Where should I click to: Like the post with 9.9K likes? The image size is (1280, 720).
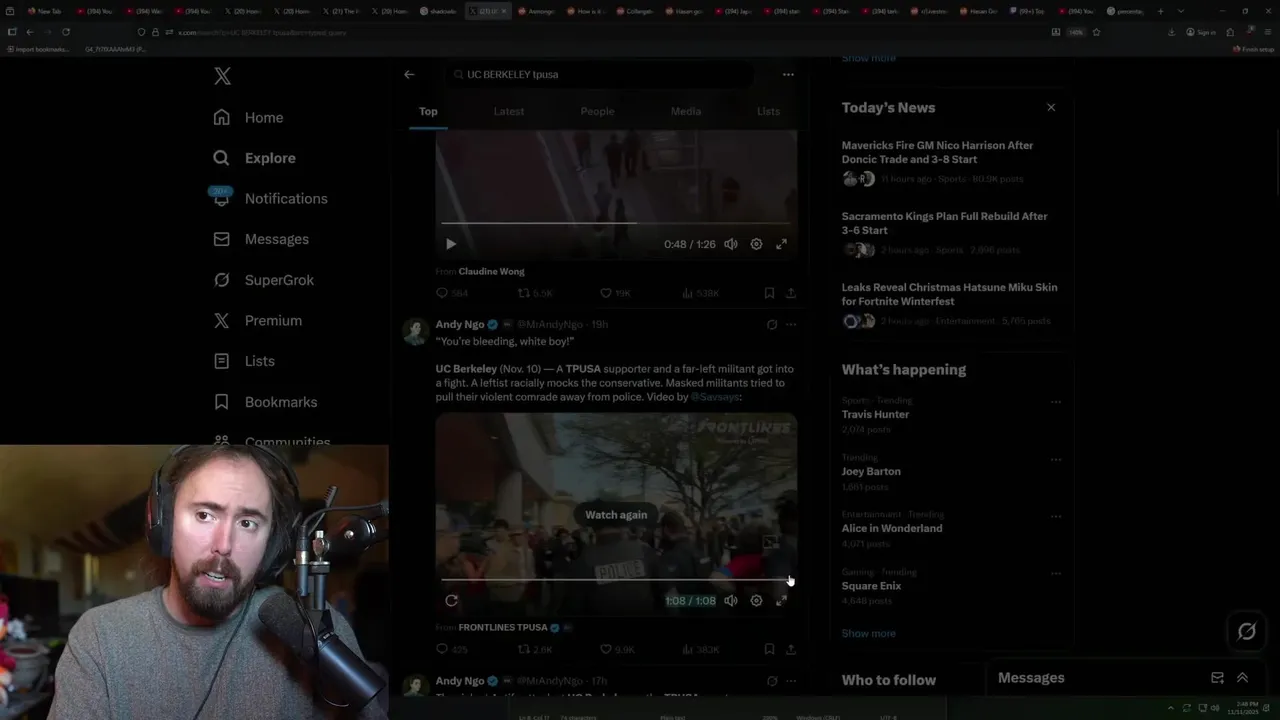click(x=616, y=649)
